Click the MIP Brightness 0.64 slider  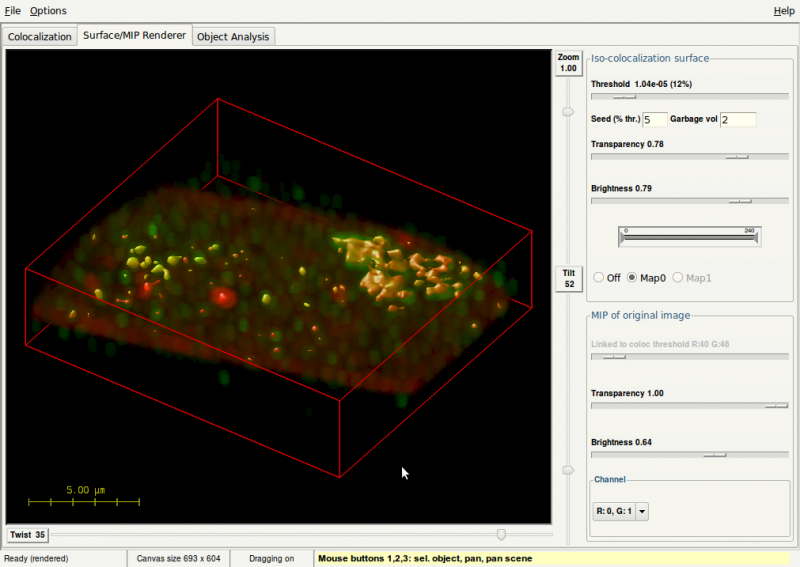[714, 454]
